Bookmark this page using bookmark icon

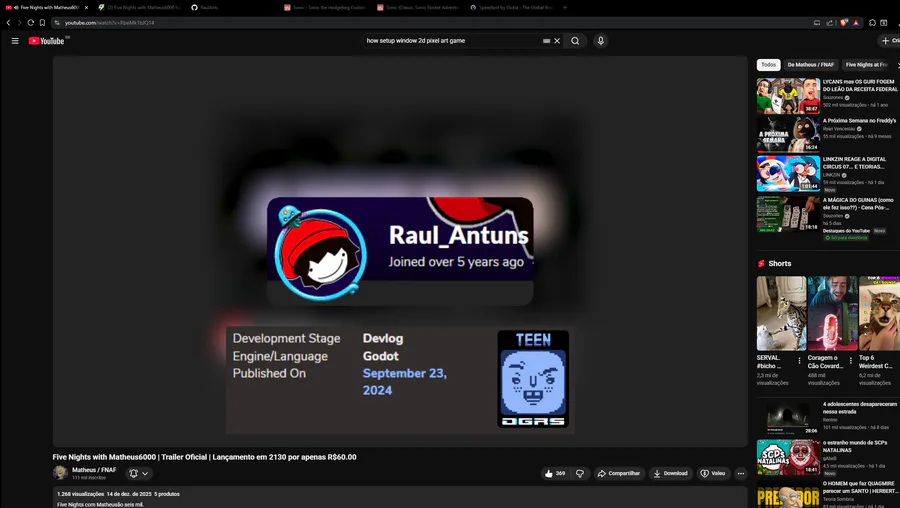pos(42,23)
